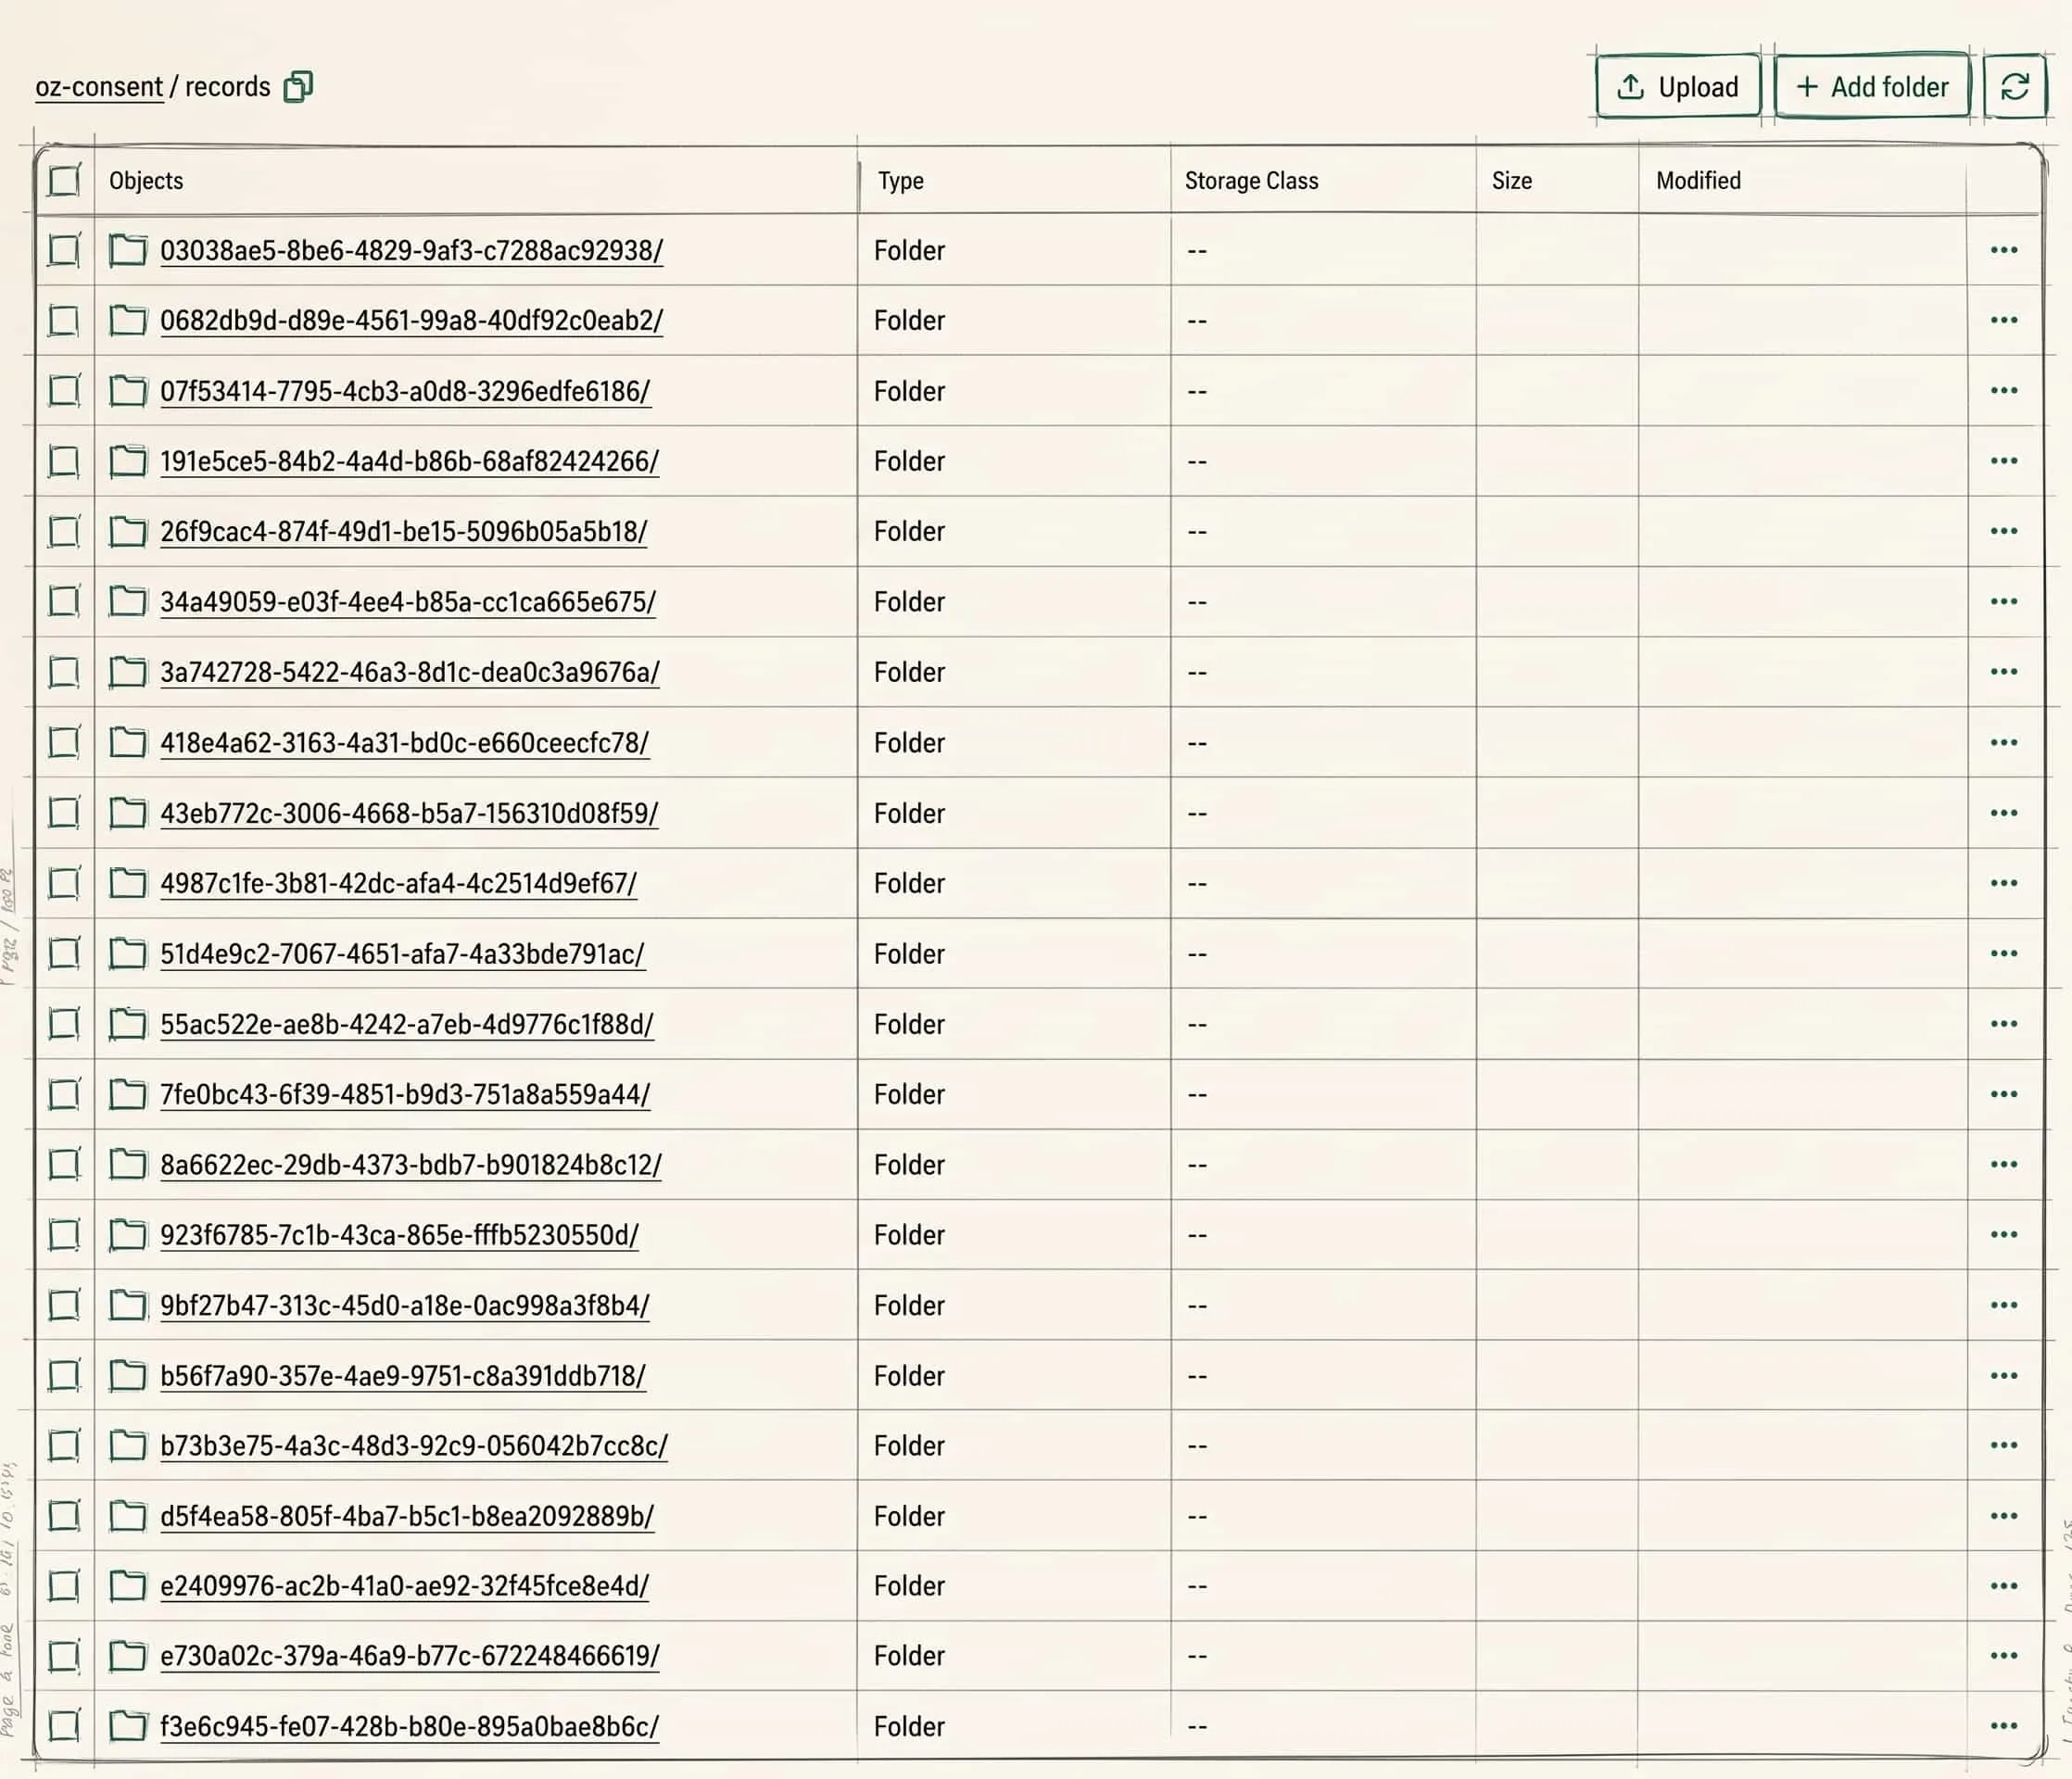Click the folder icon for e730a02c-379a-46a9-b77c-672248466619/

click(x=128, y=1657)
